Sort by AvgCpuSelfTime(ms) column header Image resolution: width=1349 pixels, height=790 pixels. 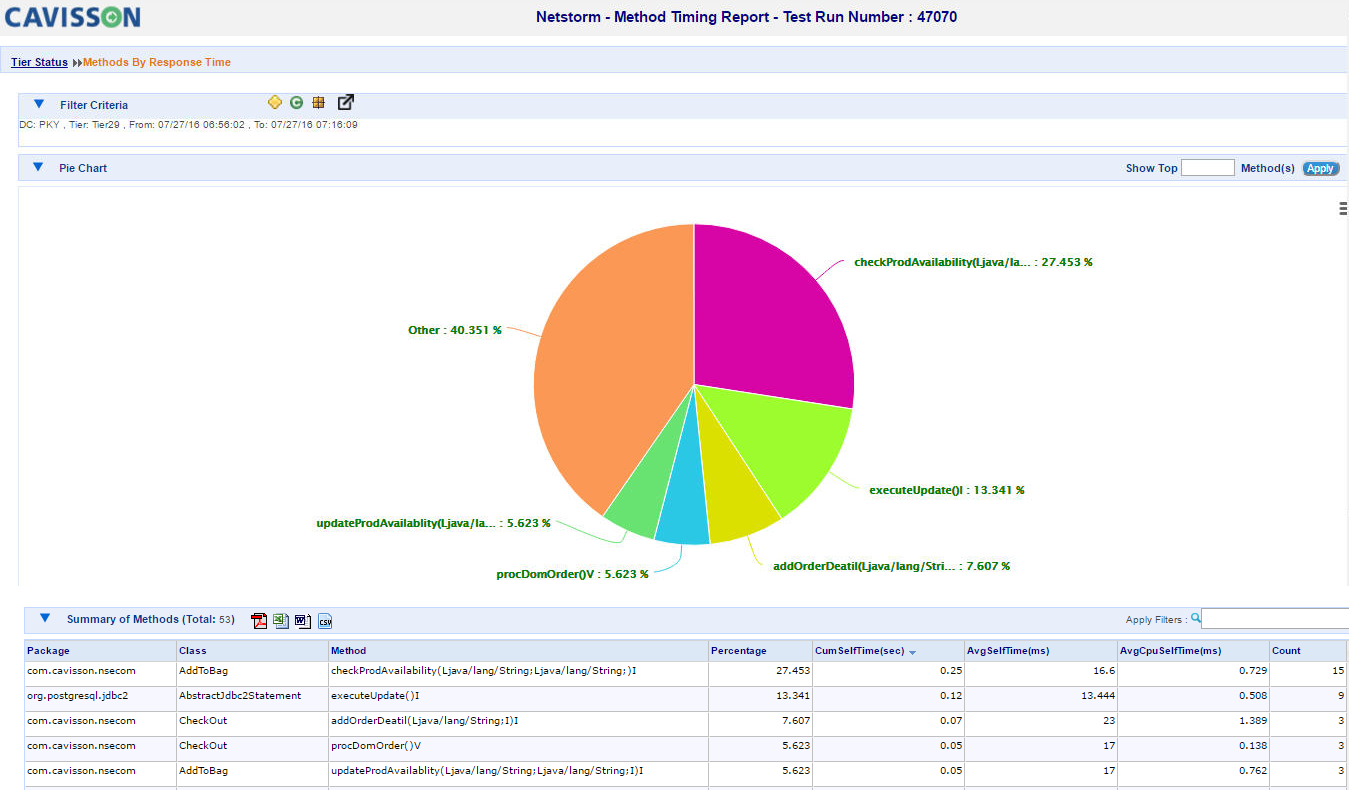(1193, 650)
